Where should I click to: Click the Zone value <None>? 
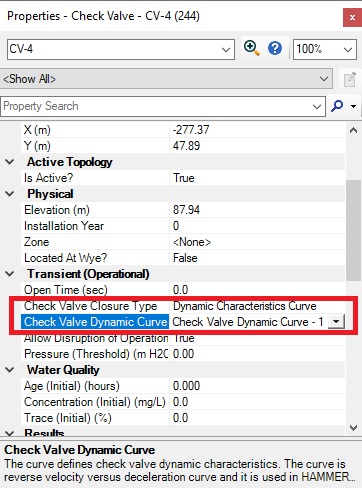192,242
